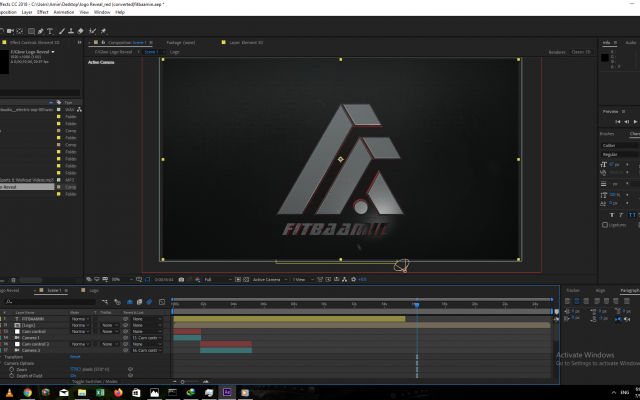Click Zoom property stopwatch
This screenshot has width=640, height=400.
tap(11, 369)
